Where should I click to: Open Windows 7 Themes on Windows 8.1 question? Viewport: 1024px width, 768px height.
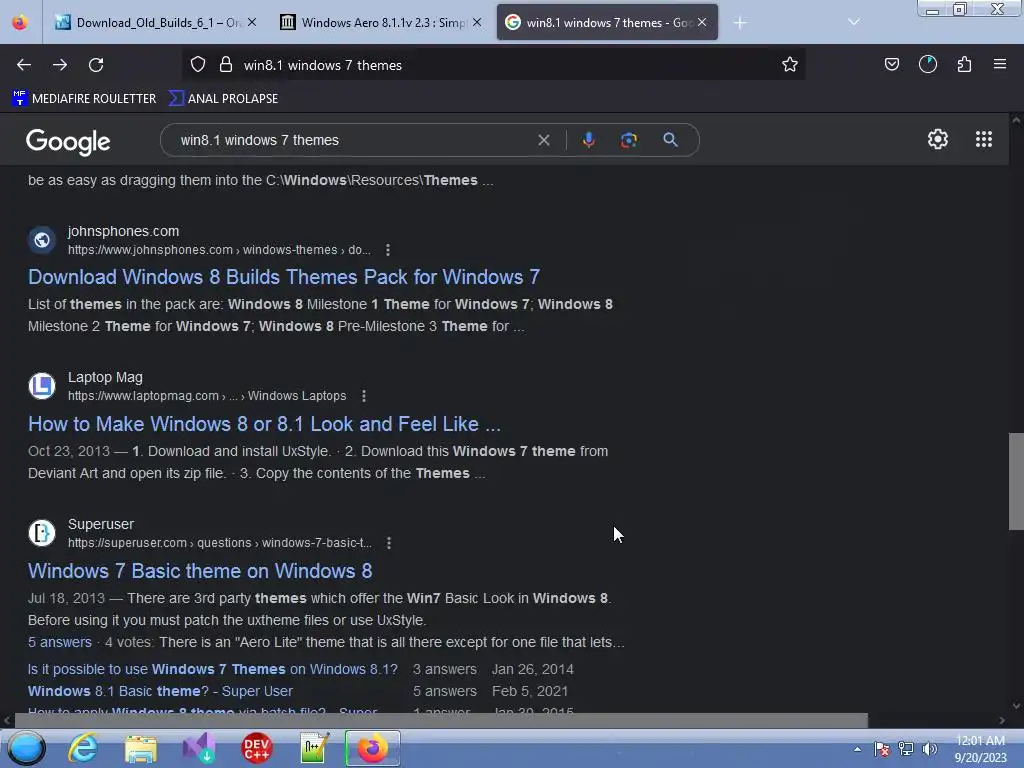pos(212,669)
